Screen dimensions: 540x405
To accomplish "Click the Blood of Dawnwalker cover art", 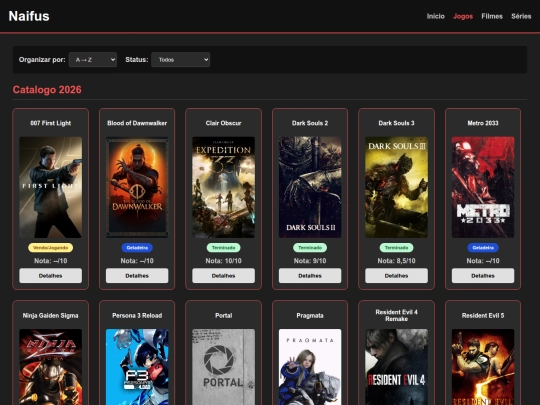I will 137,187.
